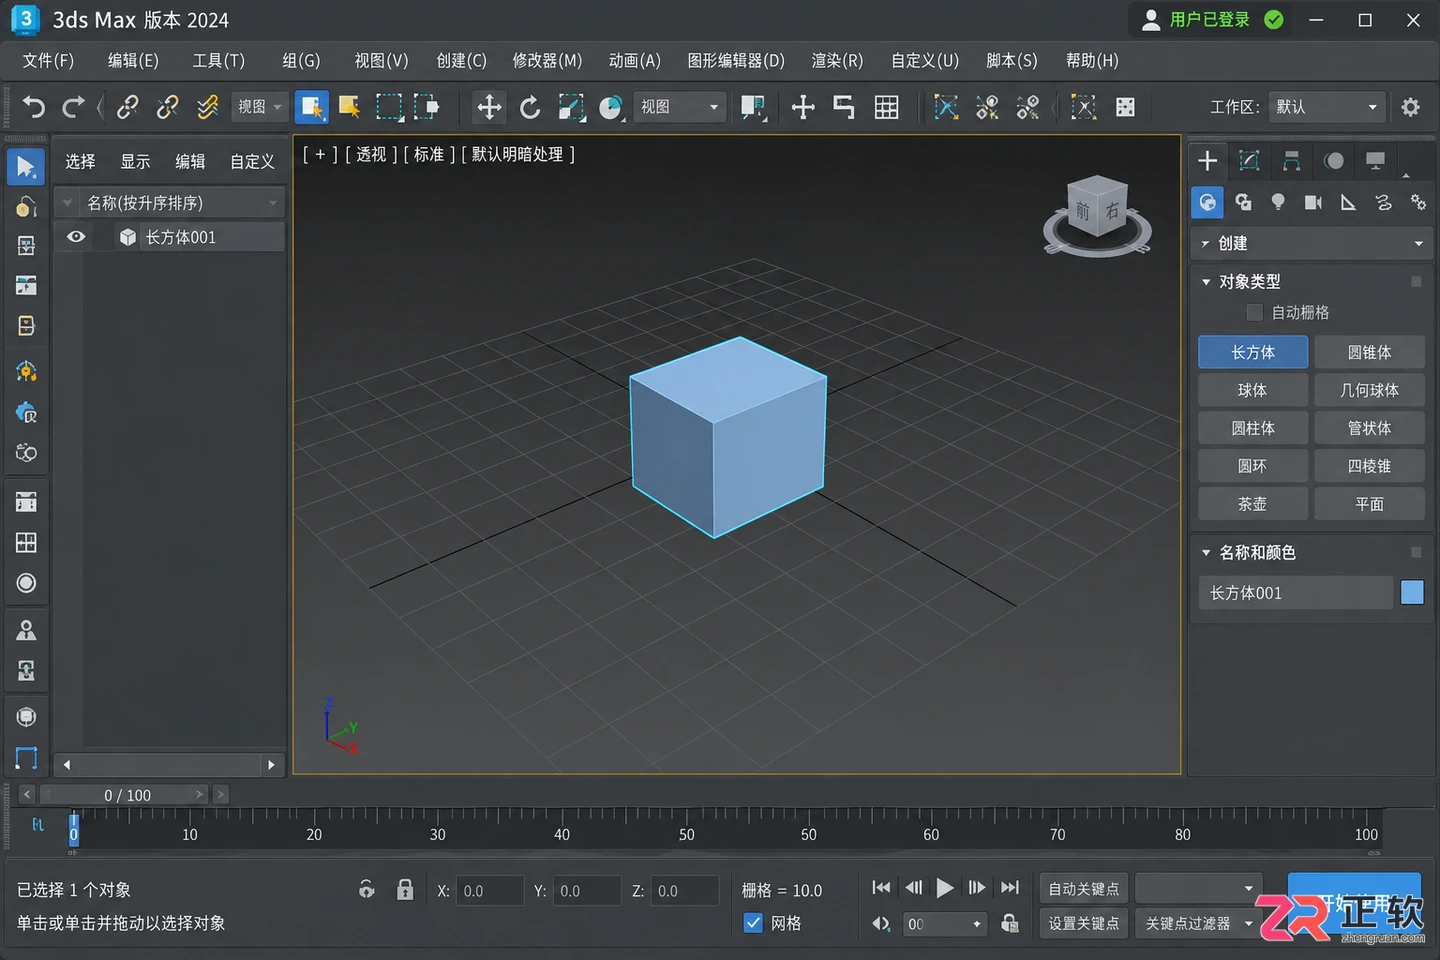1440x960 pixels.
Task: Switch to Systems category icon
Action: tap(1418, 202)
